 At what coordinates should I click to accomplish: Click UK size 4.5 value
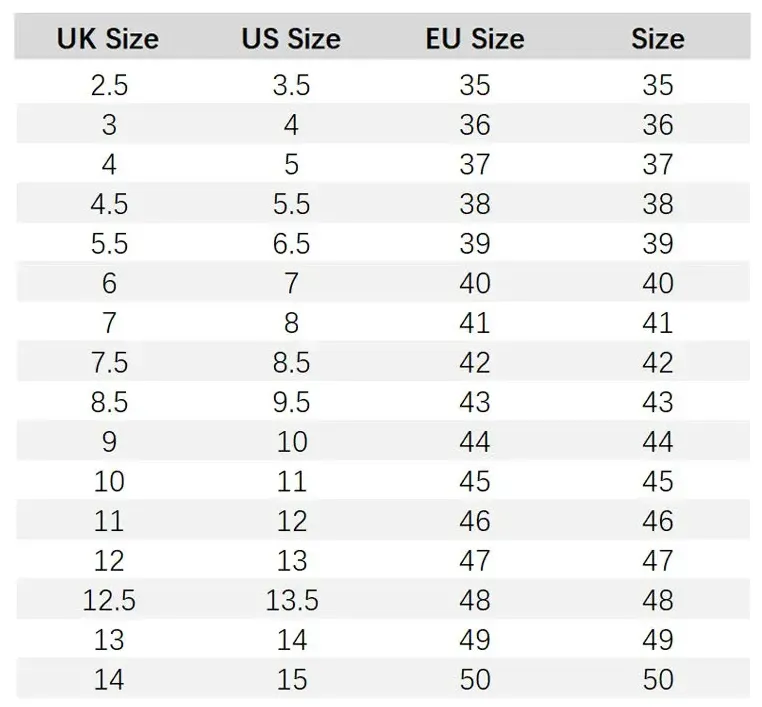coord(109,204)
